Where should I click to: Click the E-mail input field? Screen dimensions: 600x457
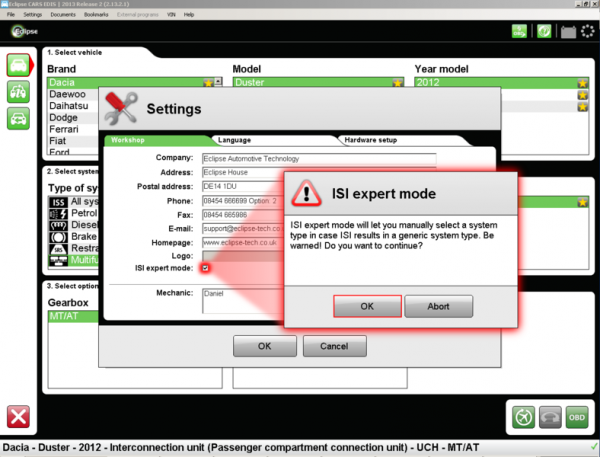pyautogui.click(x=243, y=228)
